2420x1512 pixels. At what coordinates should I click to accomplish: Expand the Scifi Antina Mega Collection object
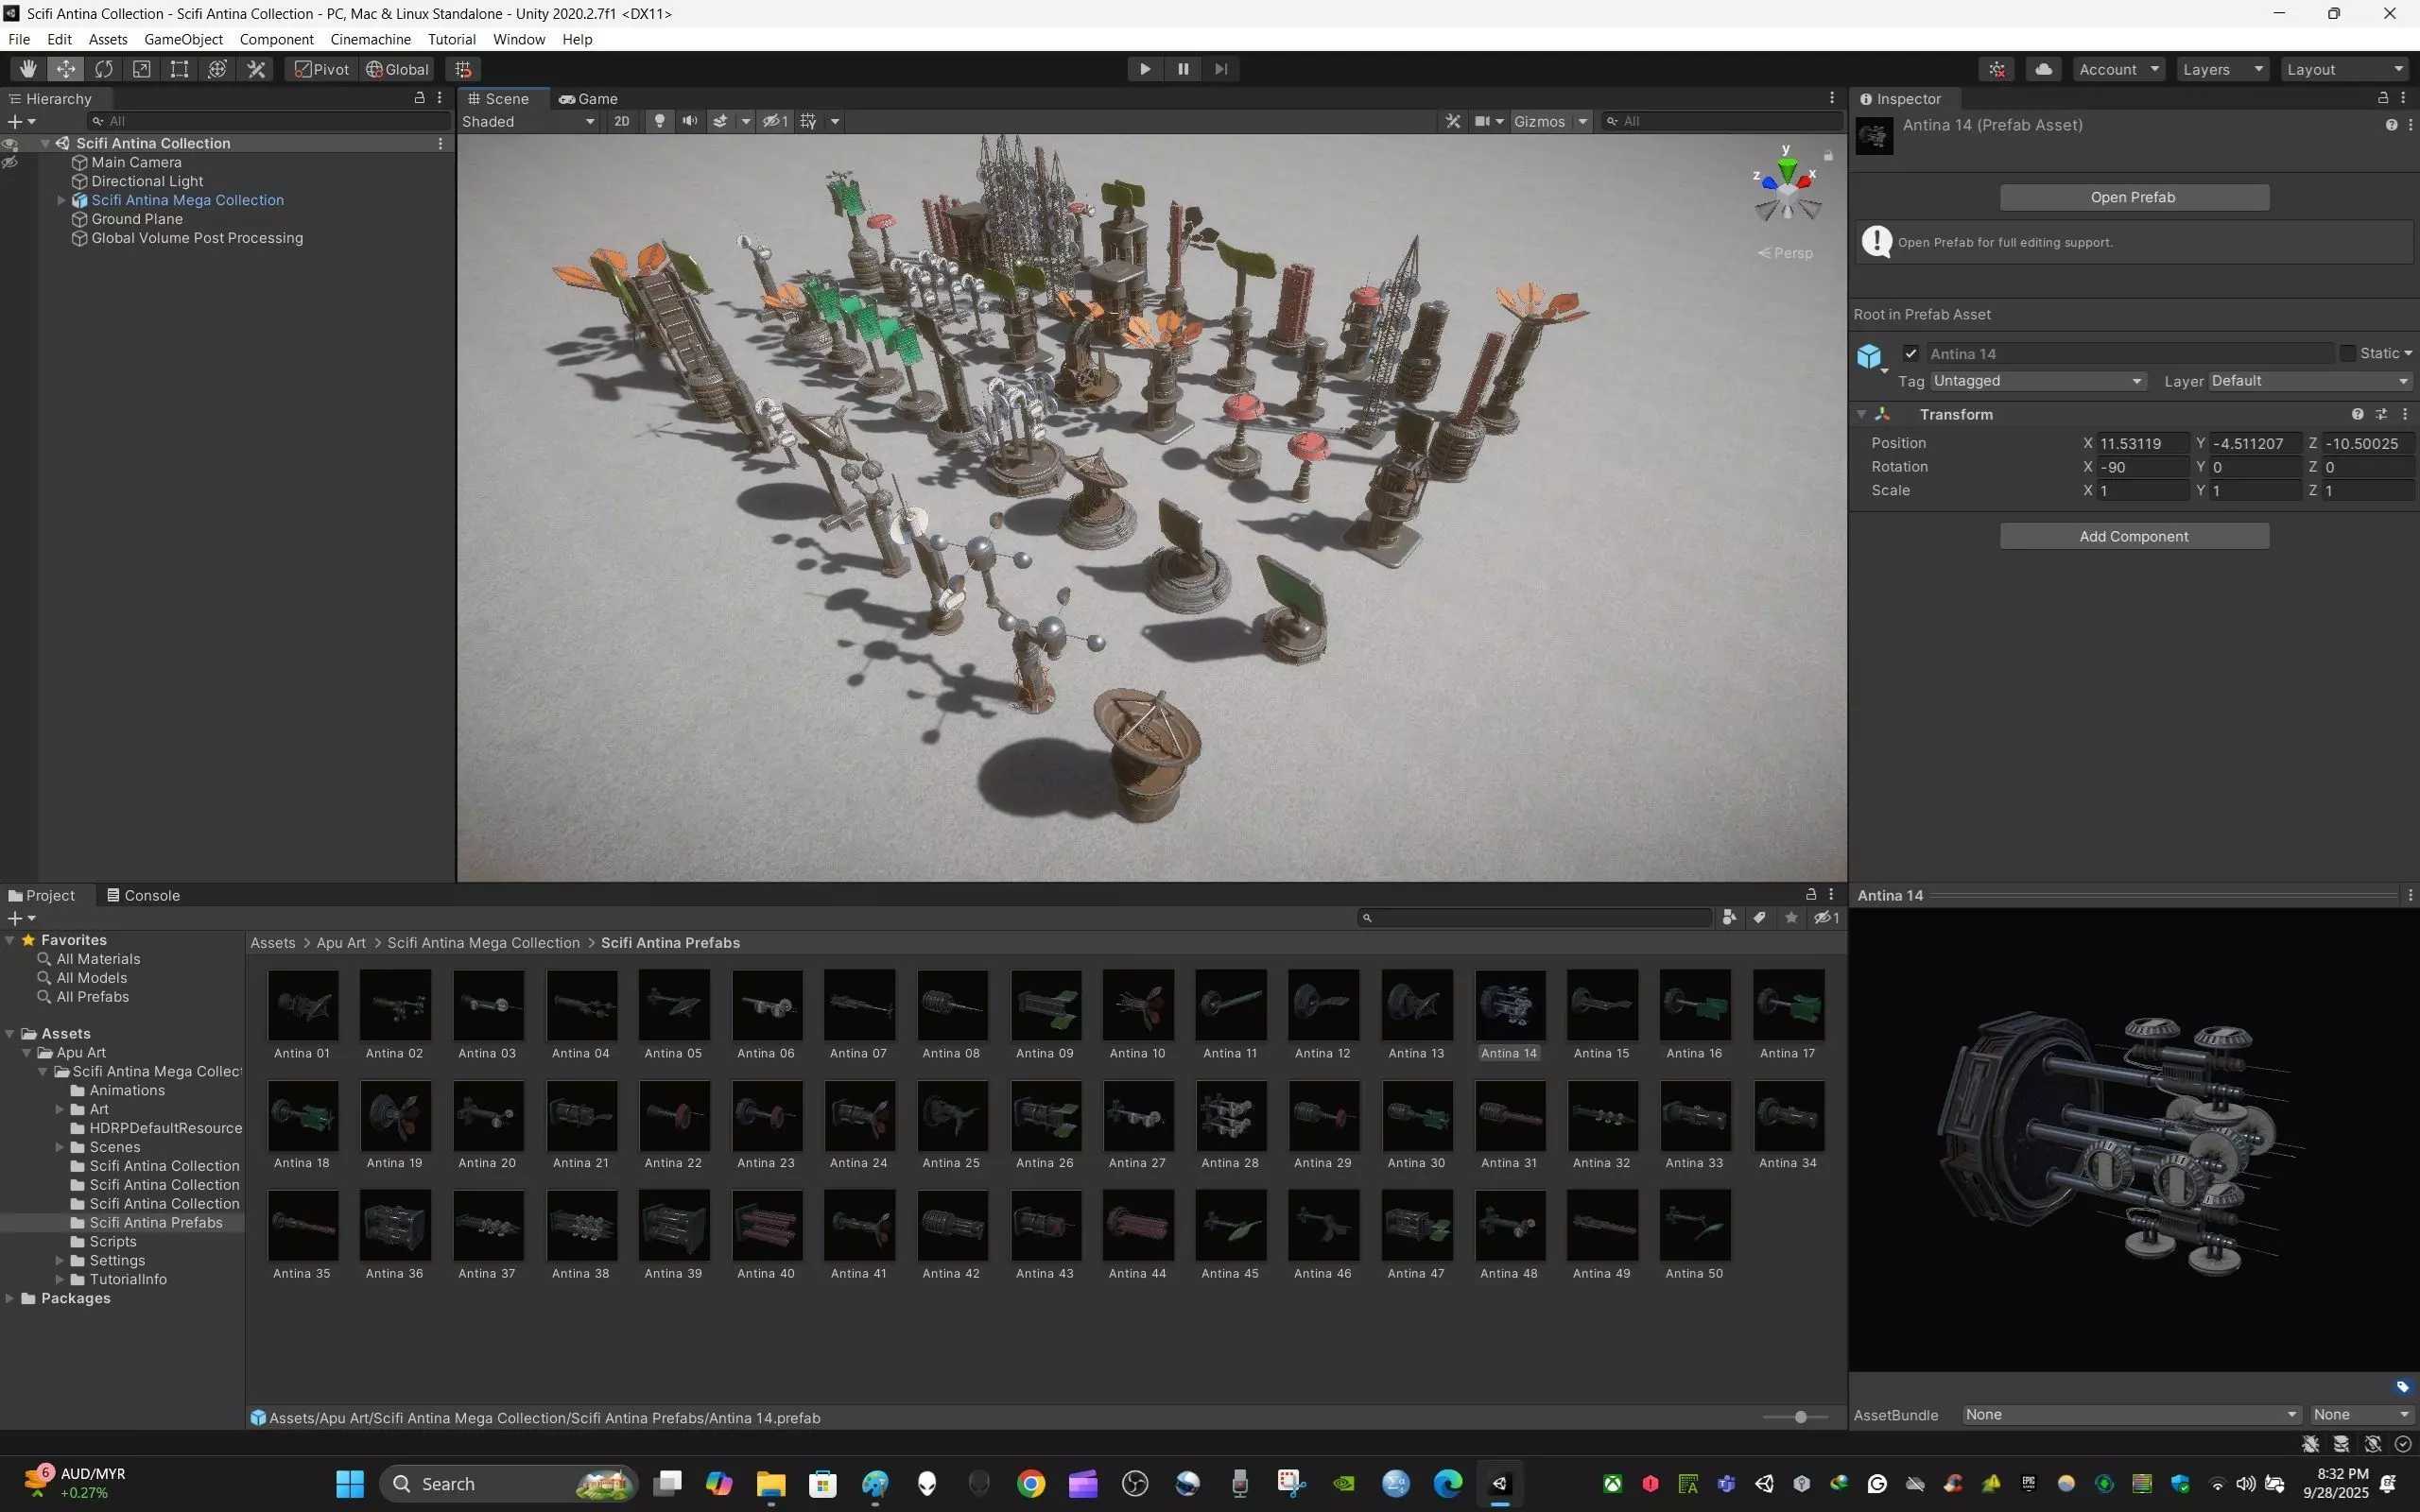(x=61, y=200)
